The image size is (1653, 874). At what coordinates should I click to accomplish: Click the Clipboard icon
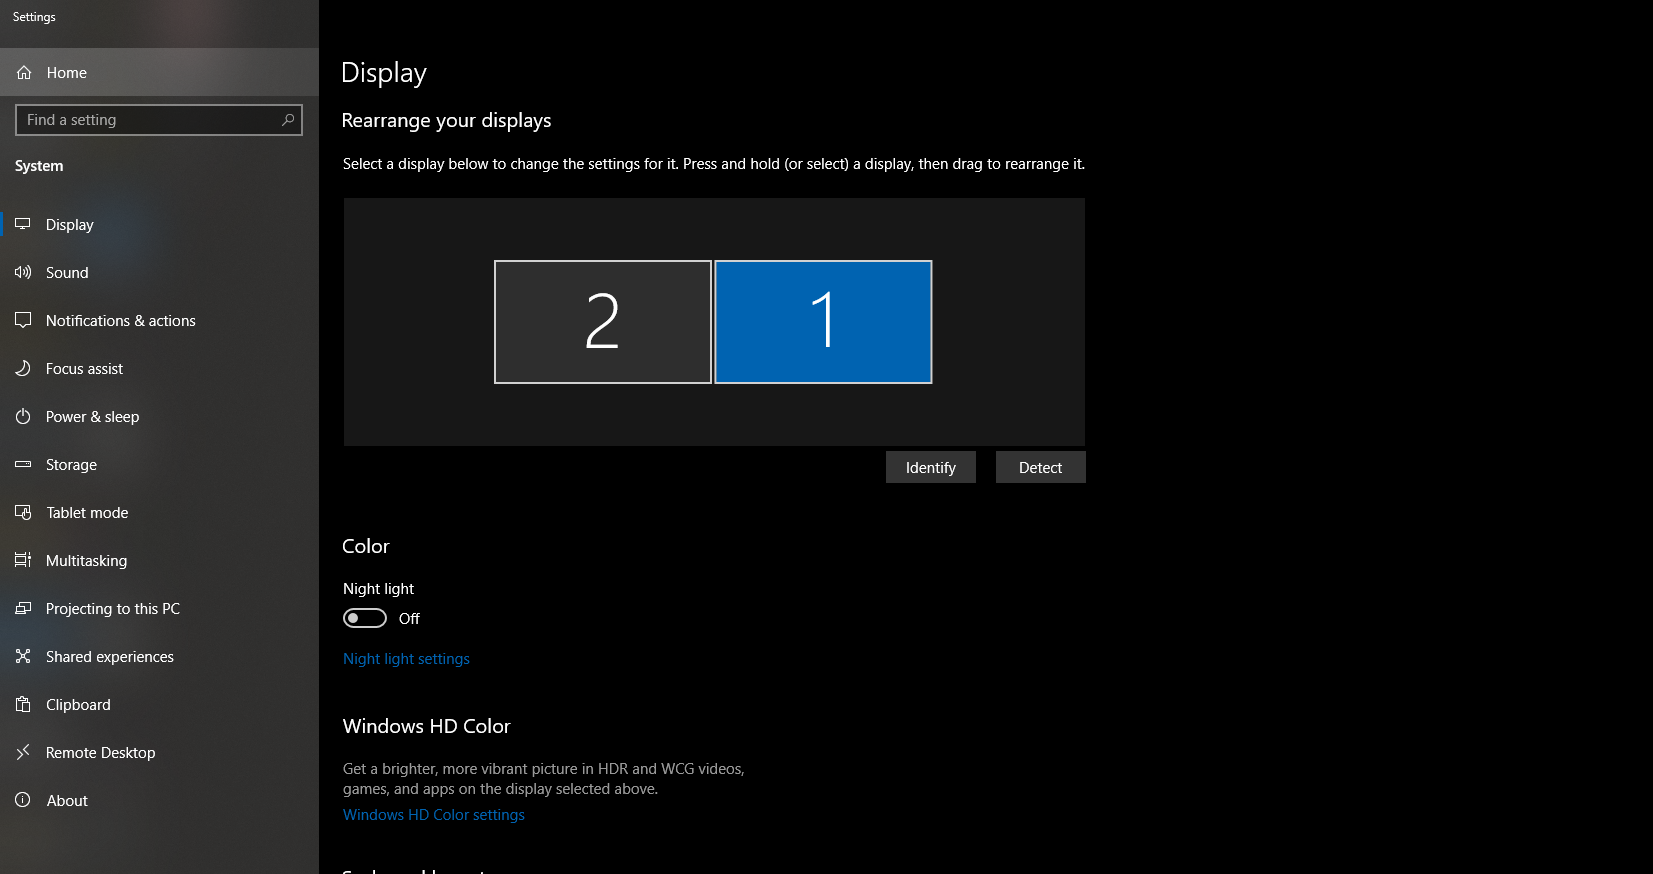[x=23, y=705]
